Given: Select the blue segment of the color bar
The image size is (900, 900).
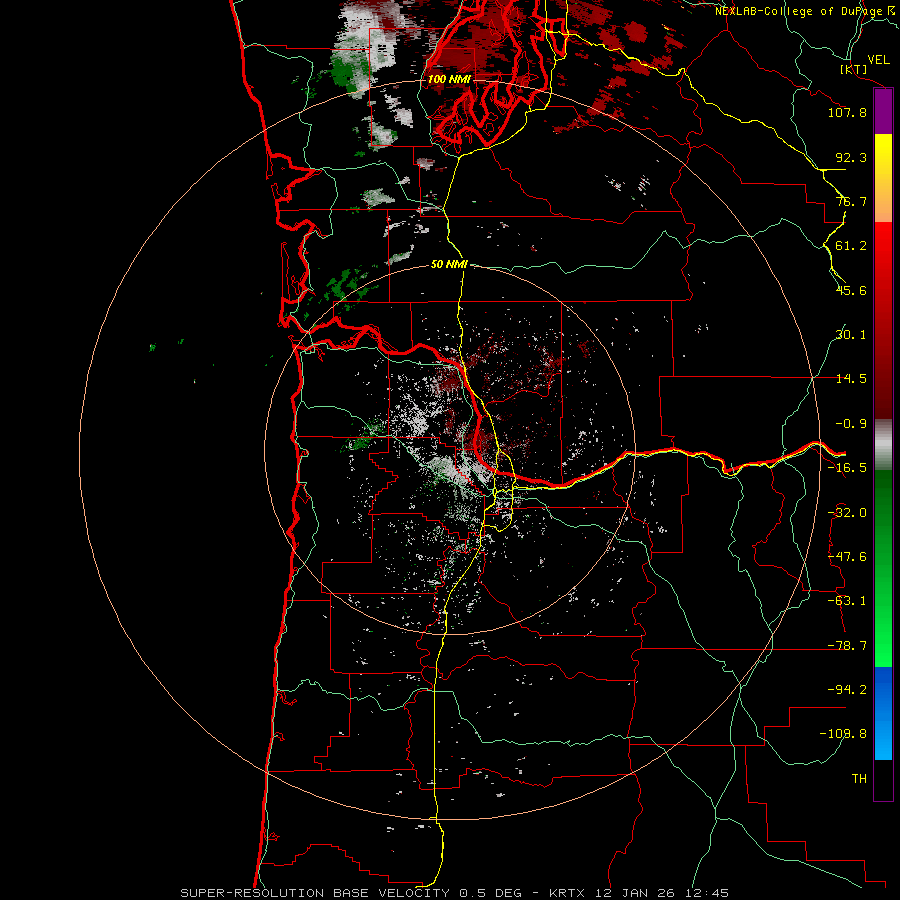Looking at the screenshot, I should [883, 713].
